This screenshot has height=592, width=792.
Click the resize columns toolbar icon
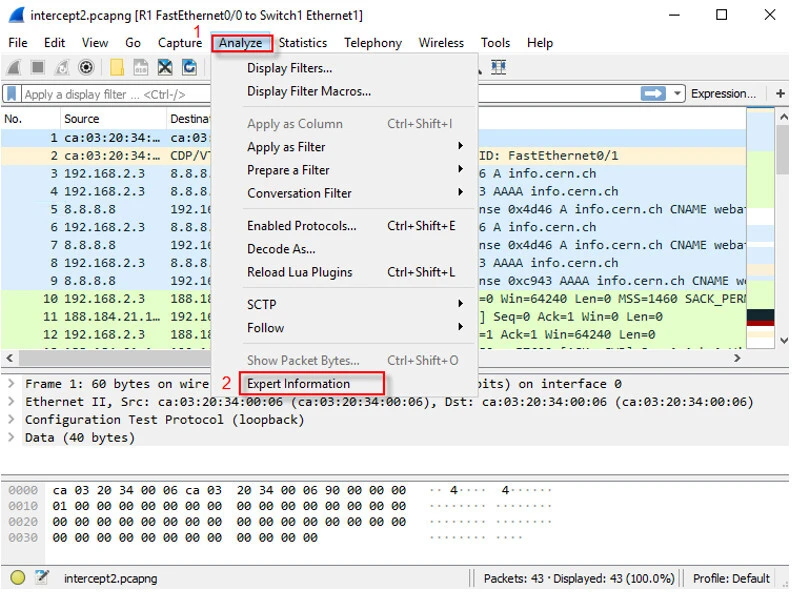[x=498, y=67]
